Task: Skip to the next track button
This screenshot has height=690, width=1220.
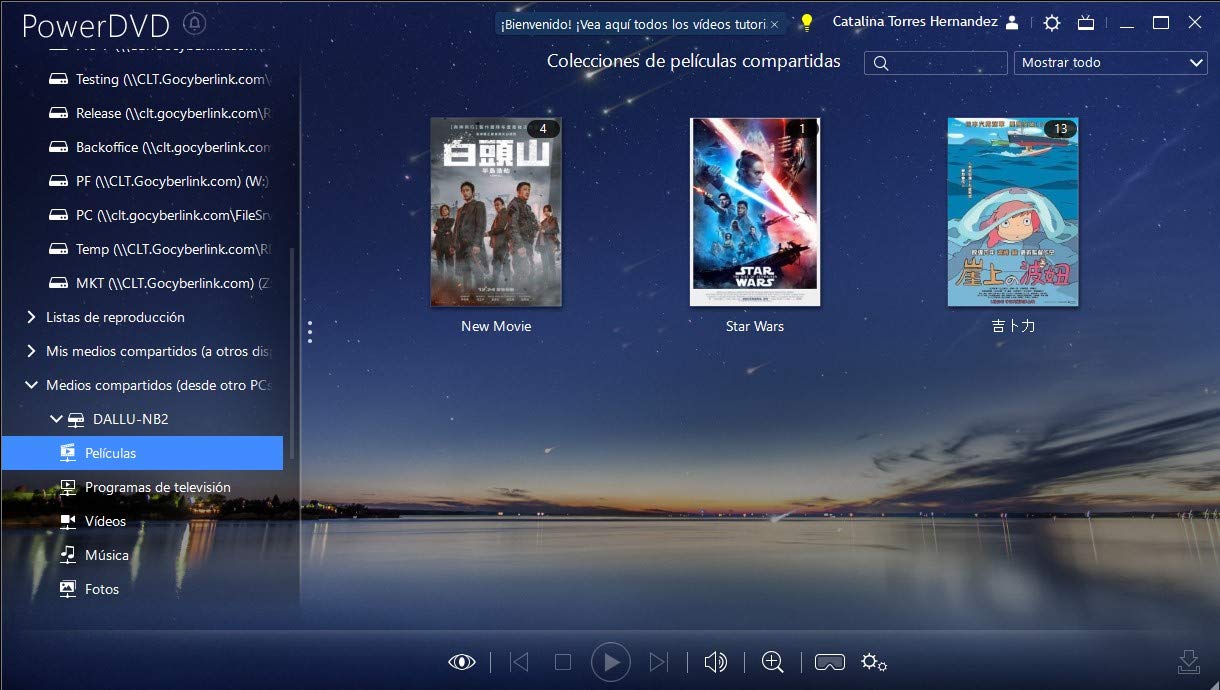Action: pyautogui.click(x=658, y=661)
